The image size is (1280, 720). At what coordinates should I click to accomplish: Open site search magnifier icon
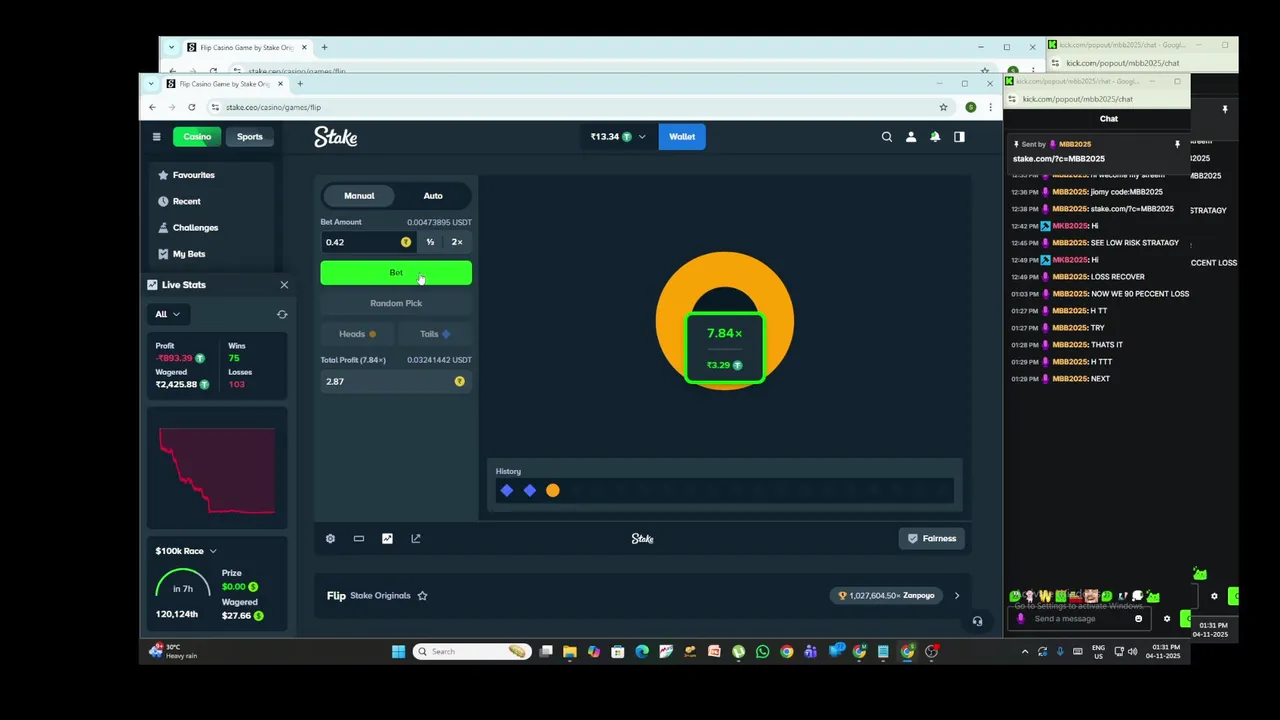click(886, 137)
